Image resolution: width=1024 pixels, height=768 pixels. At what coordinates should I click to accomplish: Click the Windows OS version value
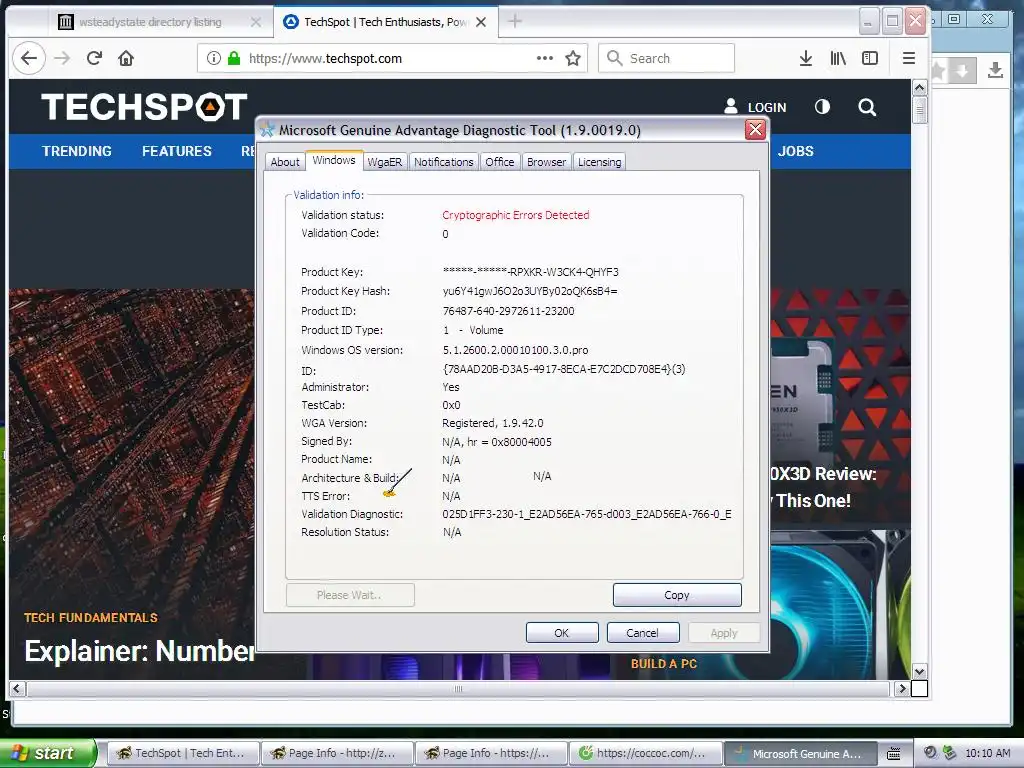coord(515,350)
